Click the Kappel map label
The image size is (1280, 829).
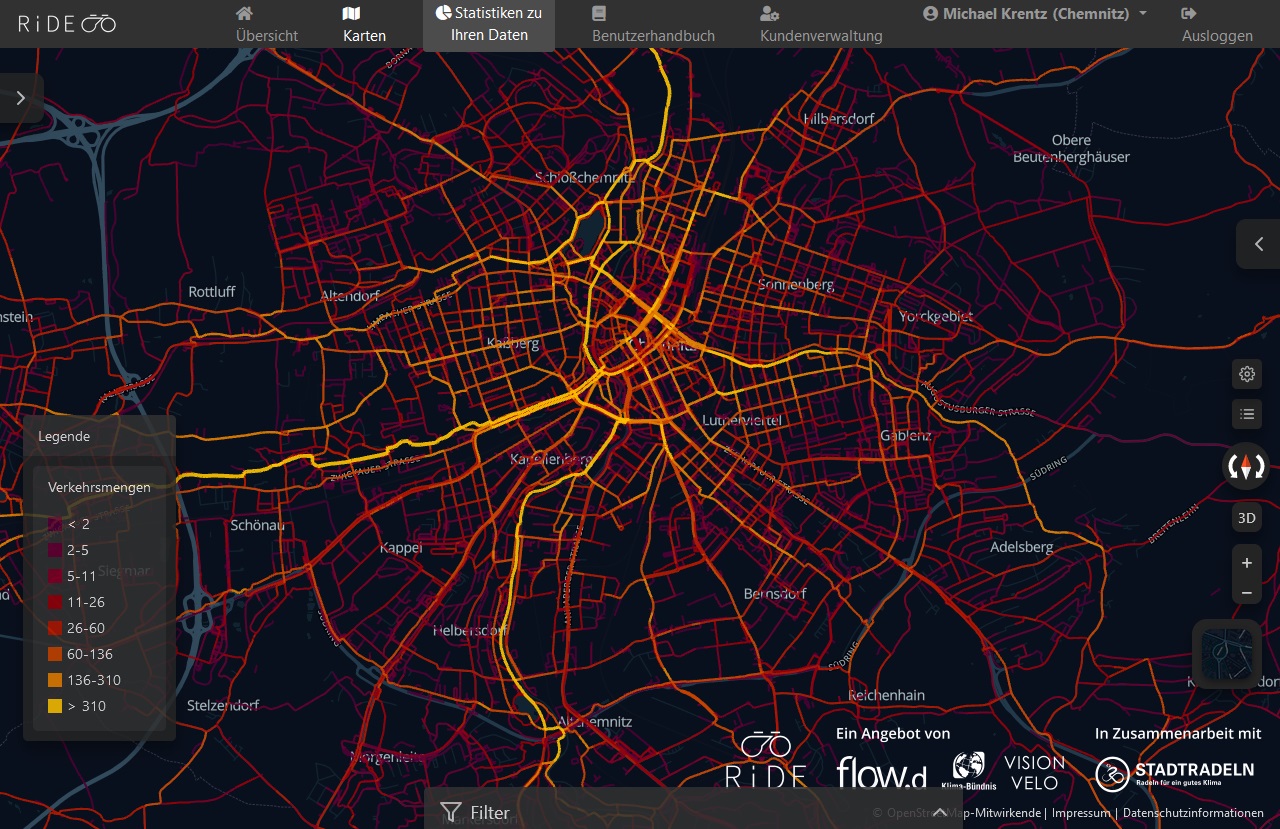401,548
